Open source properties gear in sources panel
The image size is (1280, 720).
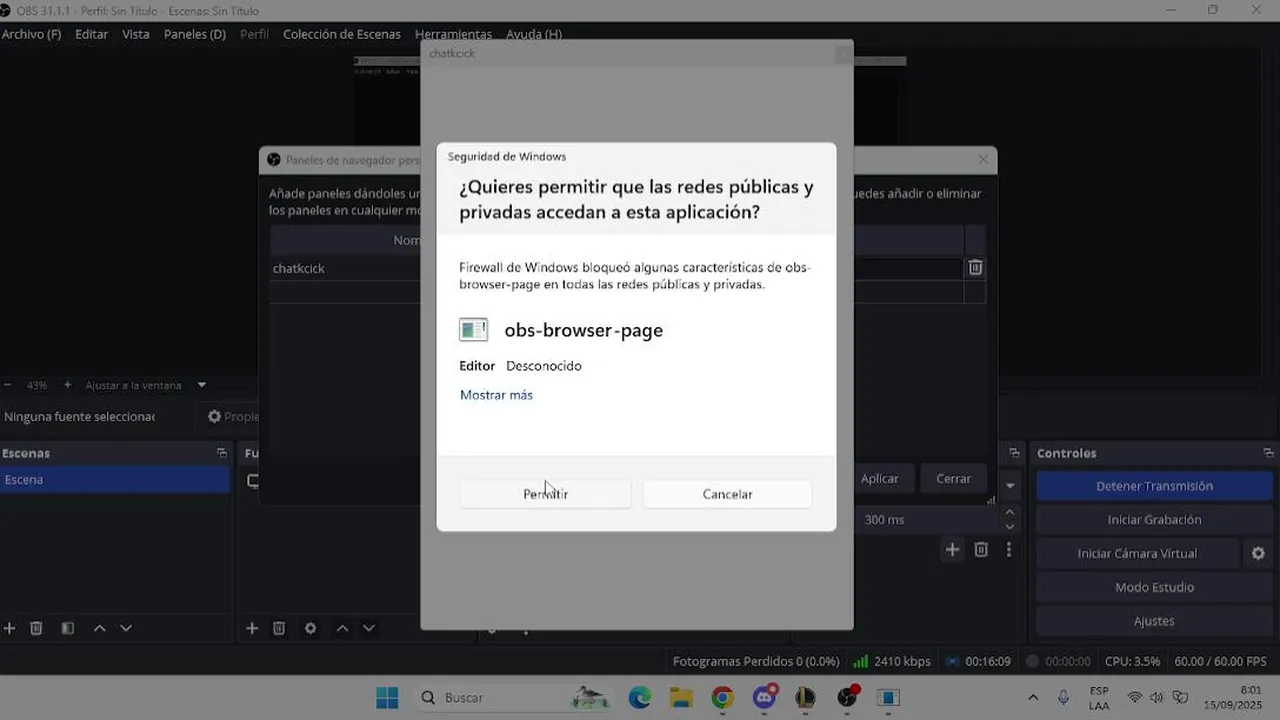(x=310, y=628)
